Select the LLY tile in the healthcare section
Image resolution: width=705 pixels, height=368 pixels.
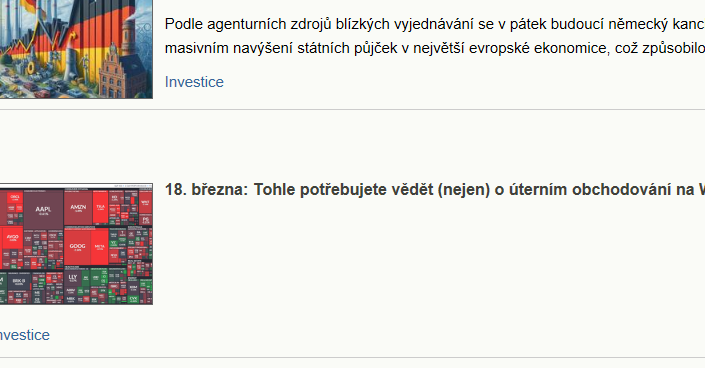click(72, 278)
